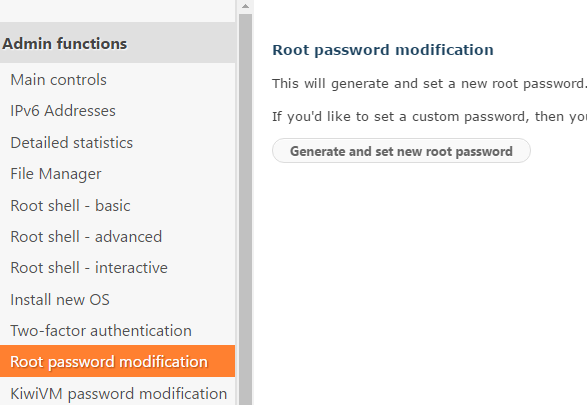Click the scrollbar up arrow
The width and height of the screenshot is (587, 405).
point(246,6)
